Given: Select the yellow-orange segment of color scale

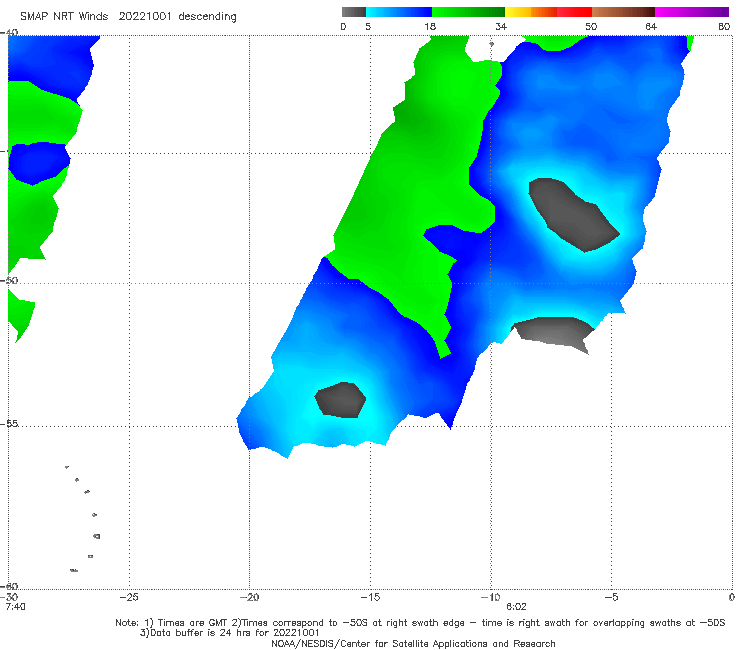Looking at the screenshot, I should point(531,12).
